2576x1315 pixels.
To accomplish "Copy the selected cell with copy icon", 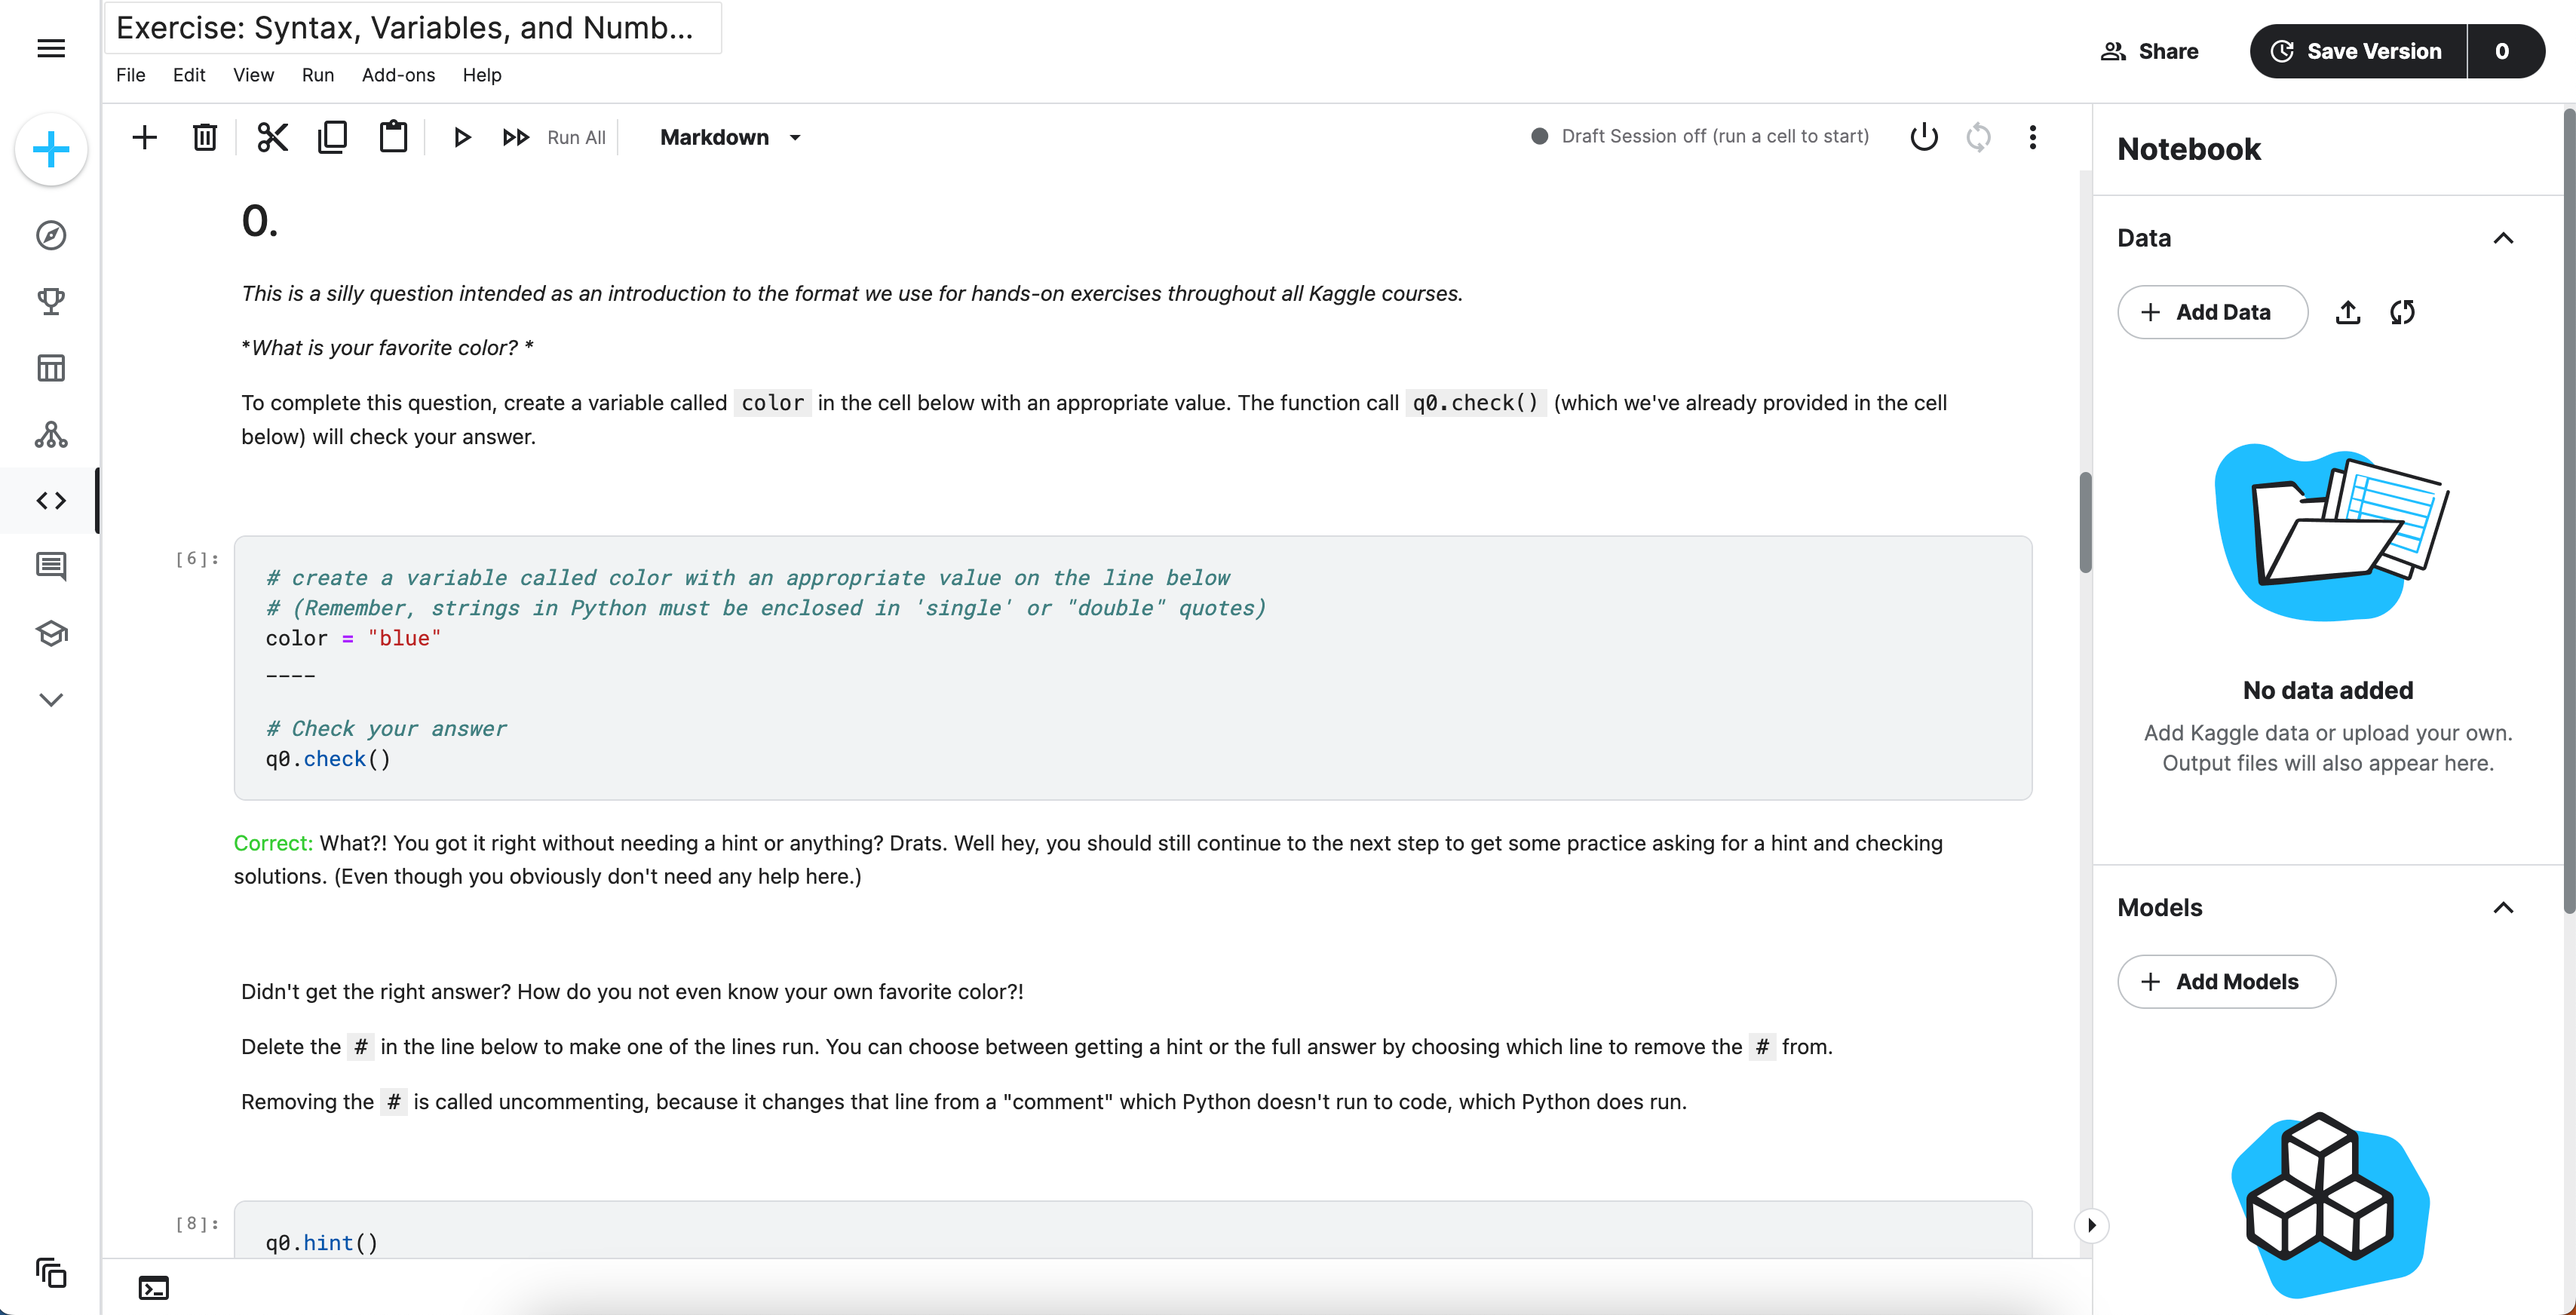I will pos(332,137).
